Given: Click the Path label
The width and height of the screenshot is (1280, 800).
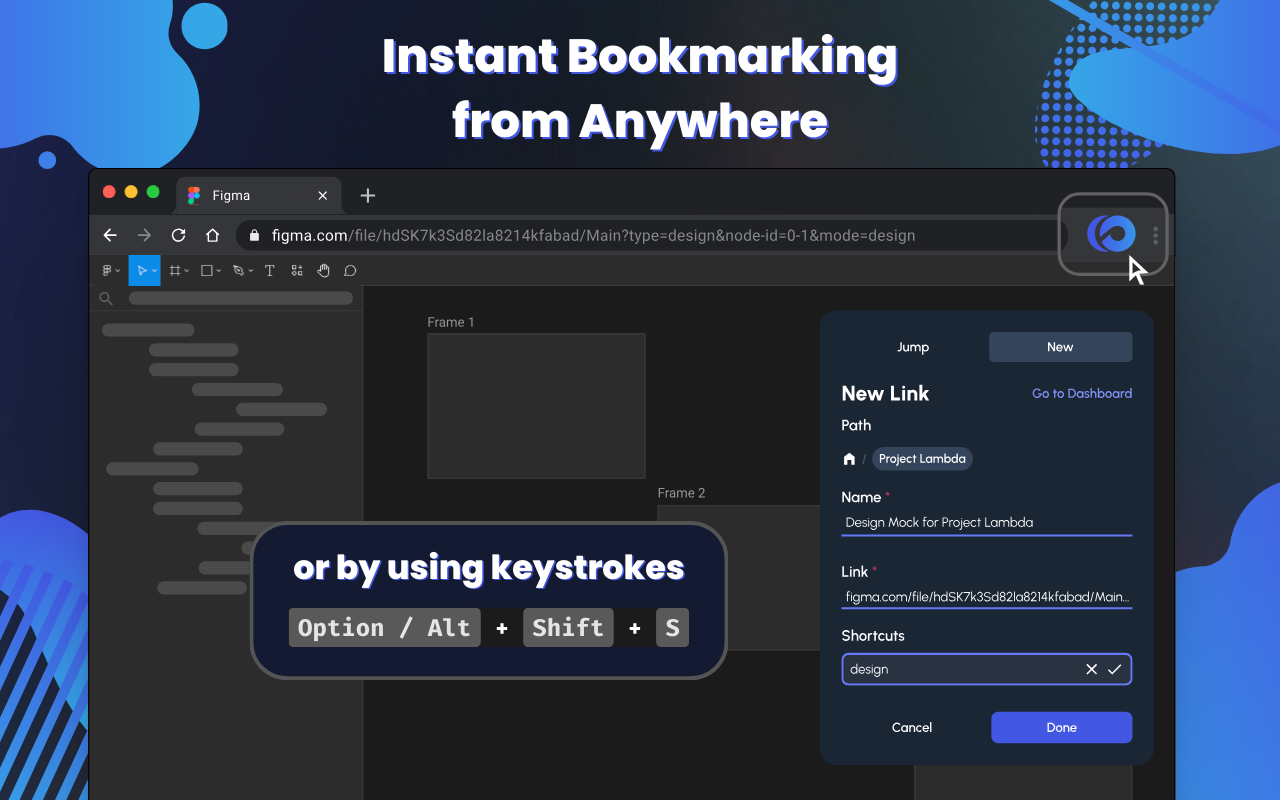Looking at the screenshot, I should pyautogui.click(x=856, y=425).
